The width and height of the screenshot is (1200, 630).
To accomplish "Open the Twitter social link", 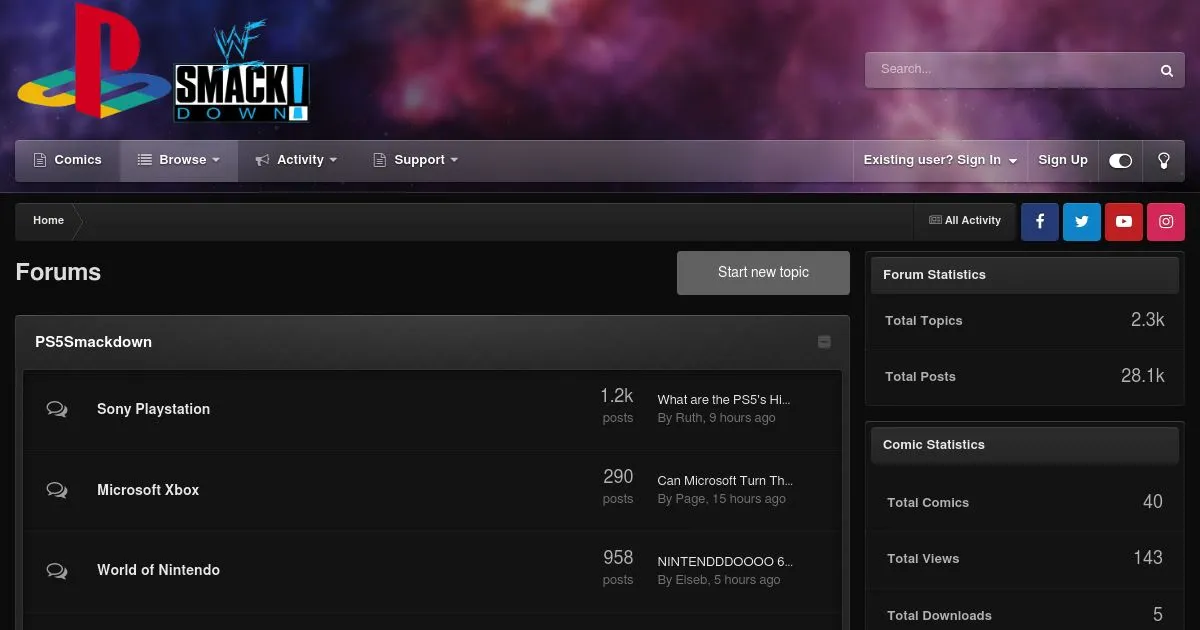I will point(1082,222).
